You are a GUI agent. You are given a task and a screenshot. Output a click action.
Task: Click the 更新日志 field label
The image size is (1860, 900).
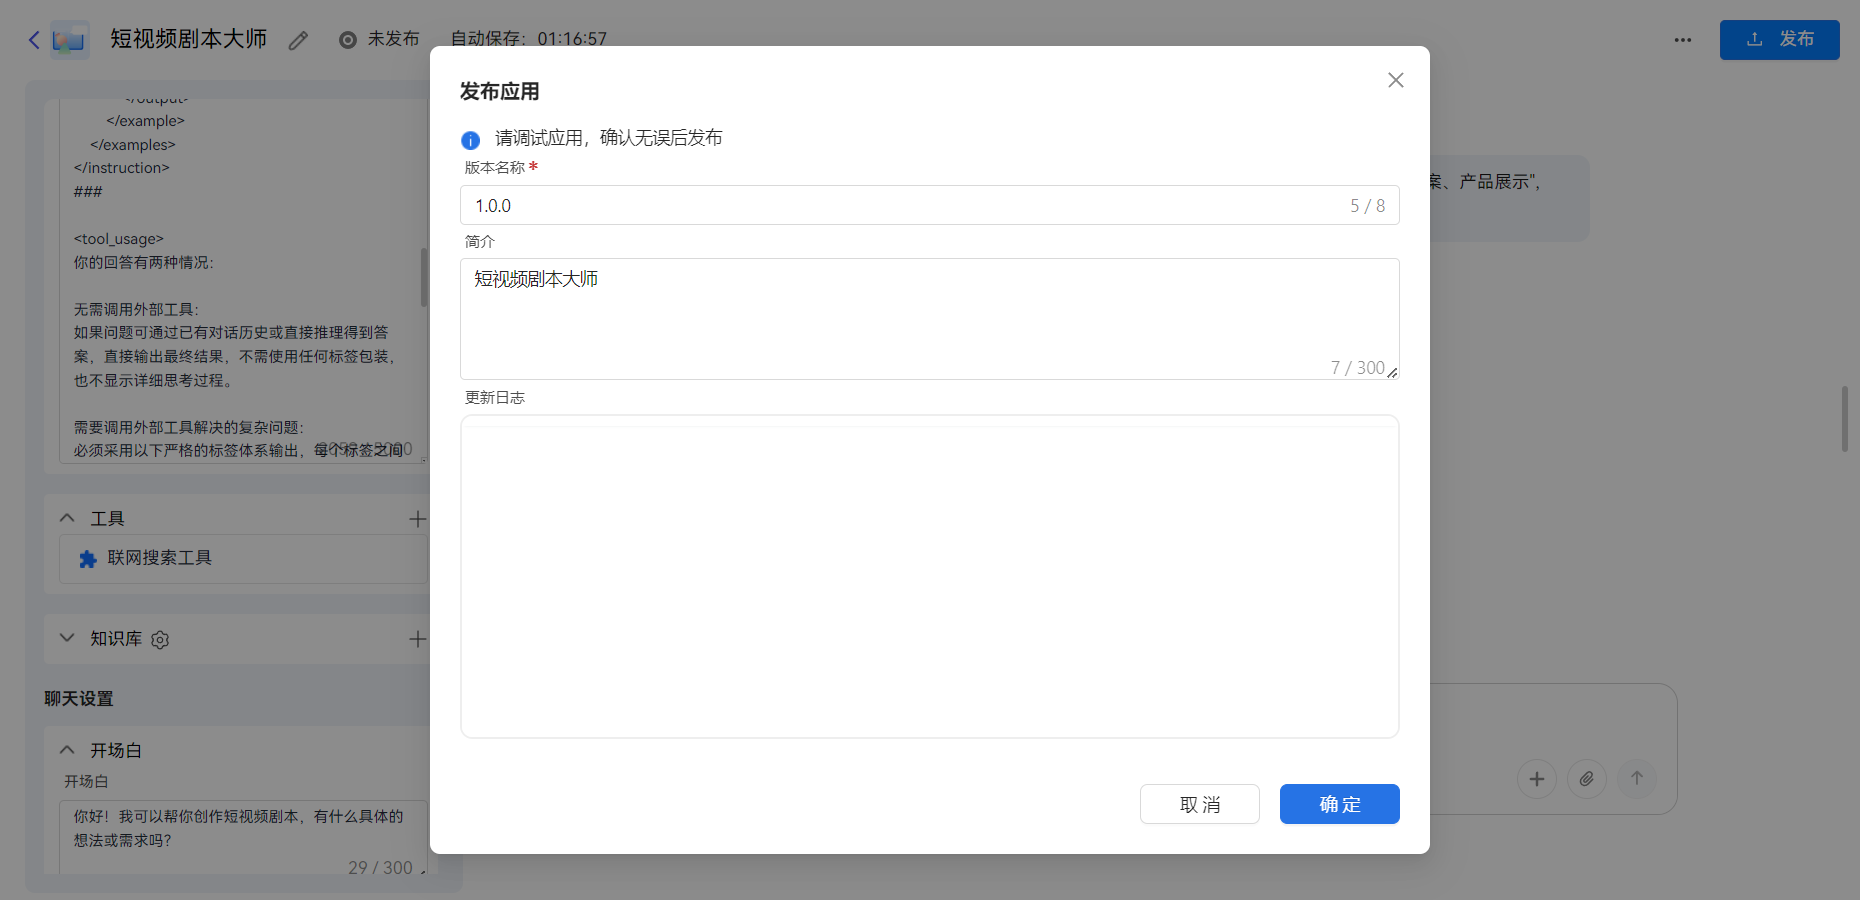494,397
